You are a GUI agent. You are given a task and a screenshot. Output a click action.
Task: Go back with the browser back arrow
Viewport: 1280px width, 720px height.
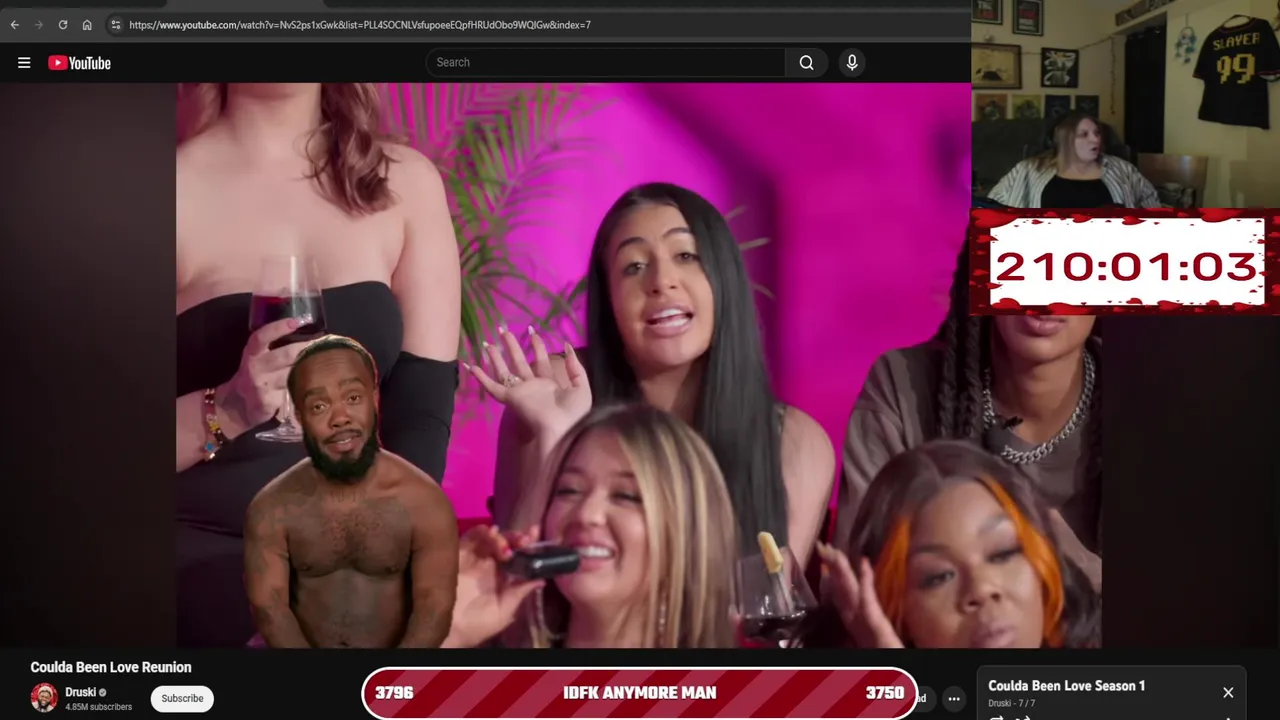[x=14, y=25]
